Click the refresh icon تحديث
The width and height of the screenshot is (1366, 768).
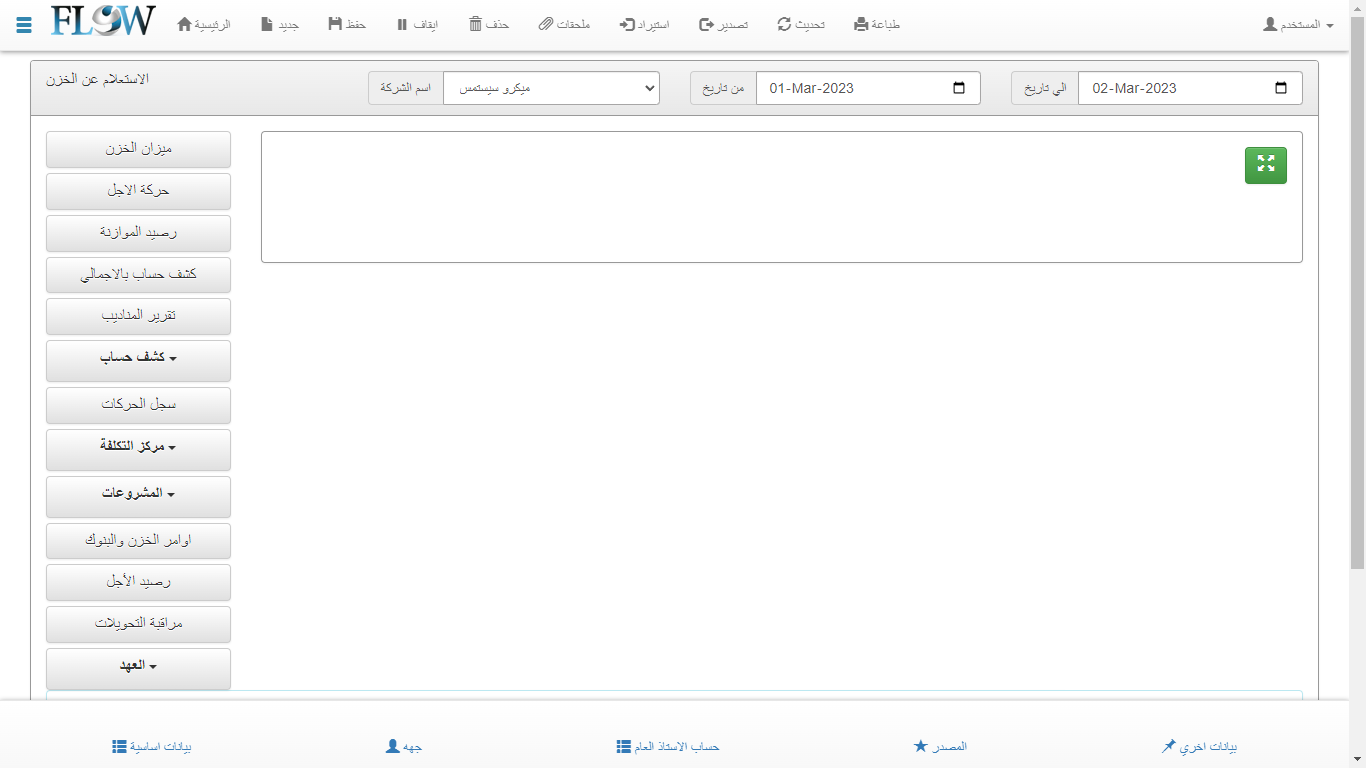click(785, 24)
